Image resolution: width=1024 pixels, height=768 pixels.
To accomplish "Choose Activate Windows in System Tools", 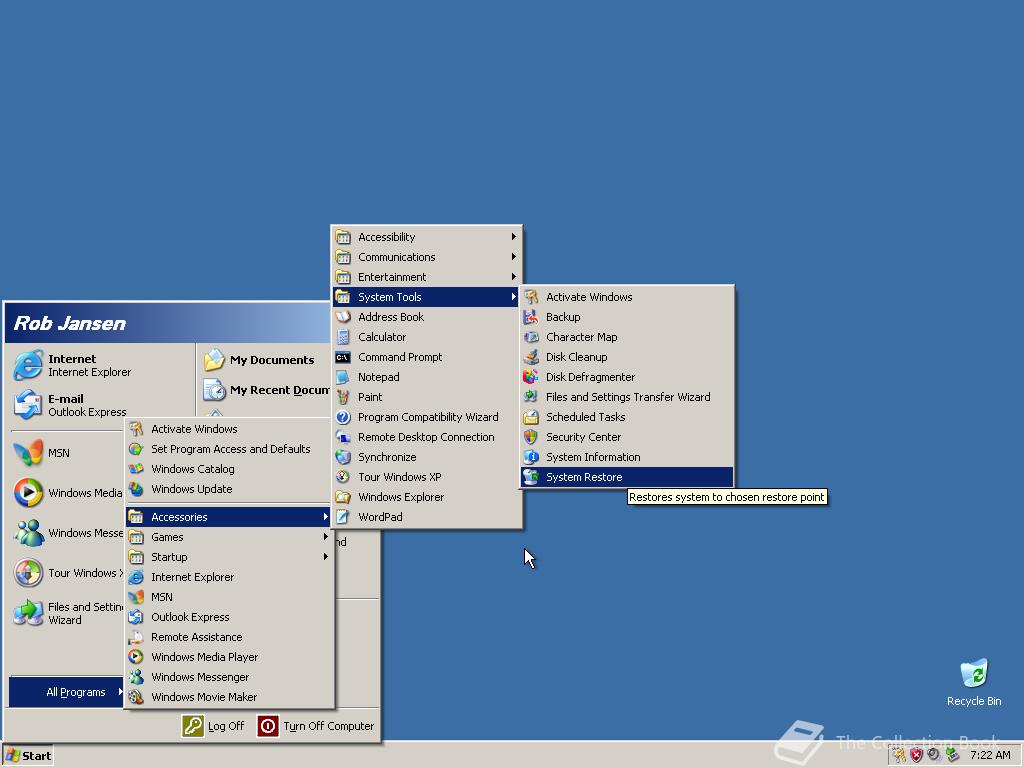I will click(x=627, y=297).
